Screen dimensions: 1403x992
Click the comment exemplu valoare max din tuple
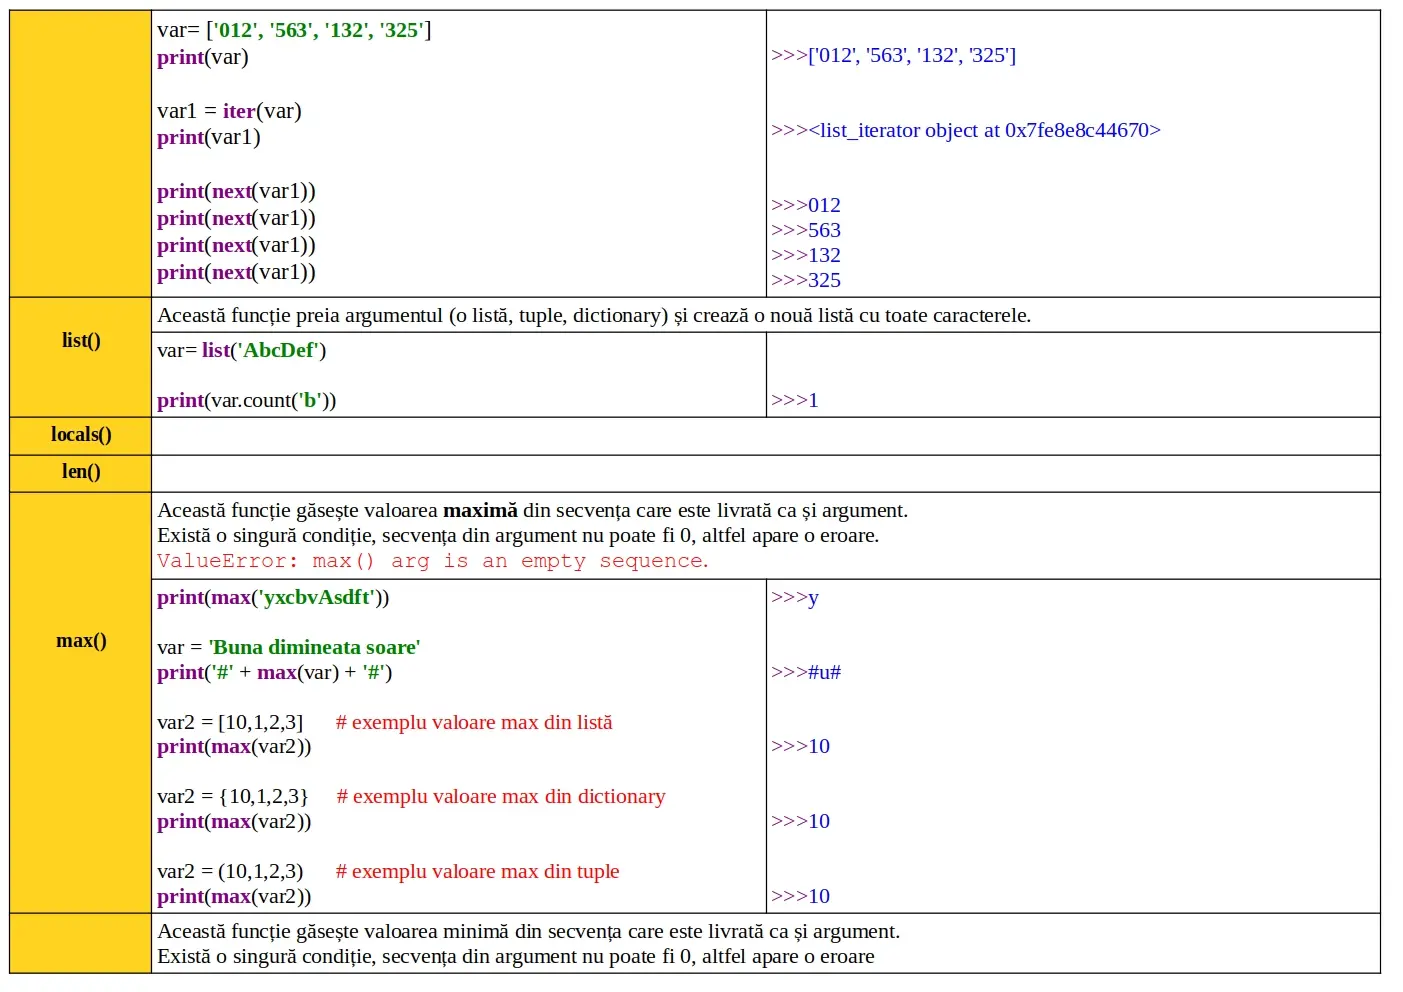coord(478,871)
